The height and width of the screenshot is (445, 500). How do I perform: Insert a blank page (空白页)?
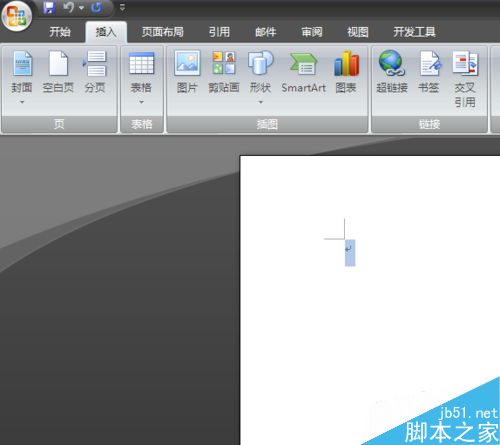58,72
